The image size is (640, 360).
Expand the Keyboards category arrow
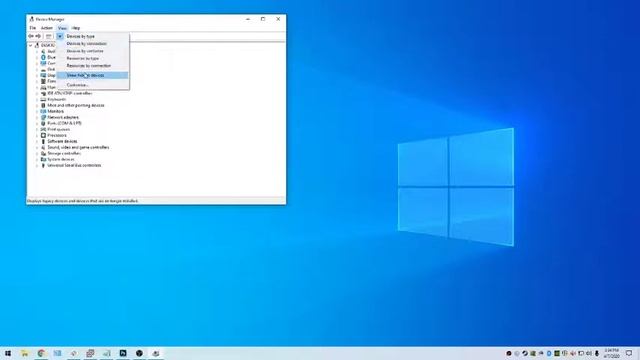click(x=37, y=99)
